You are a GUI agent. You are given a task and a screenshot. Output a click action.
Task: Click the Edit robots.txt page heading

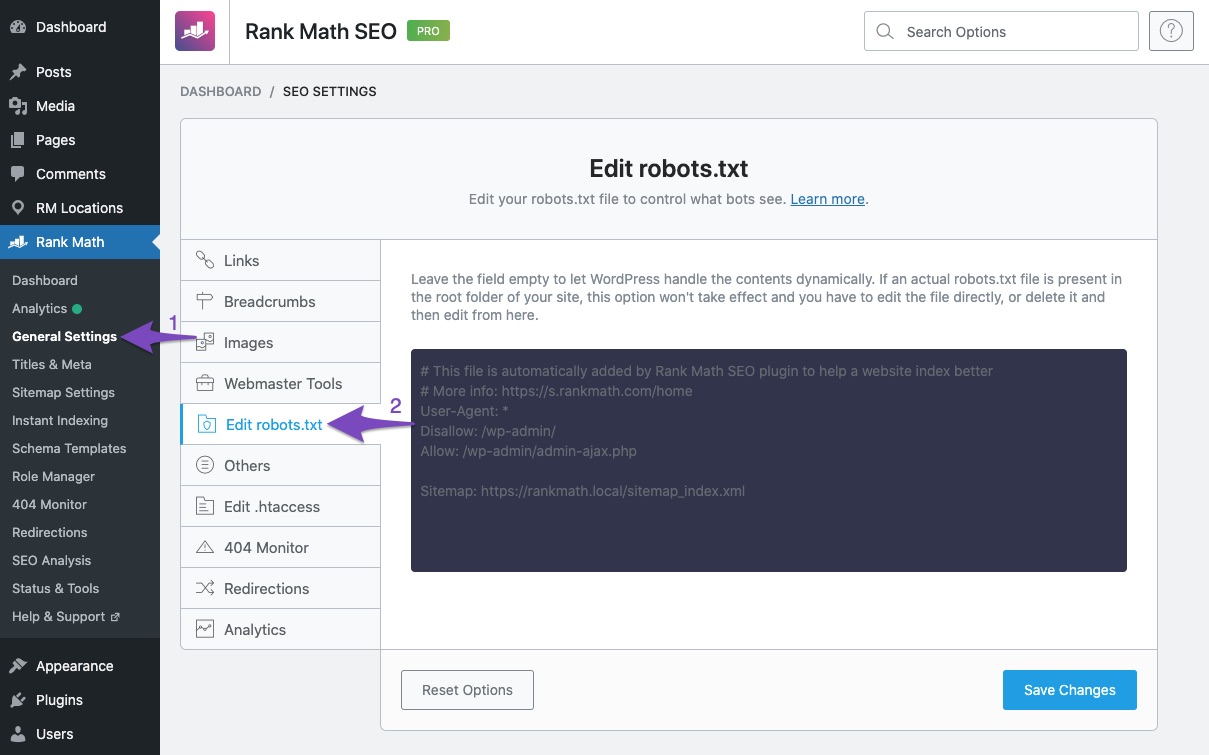point(669,168)
